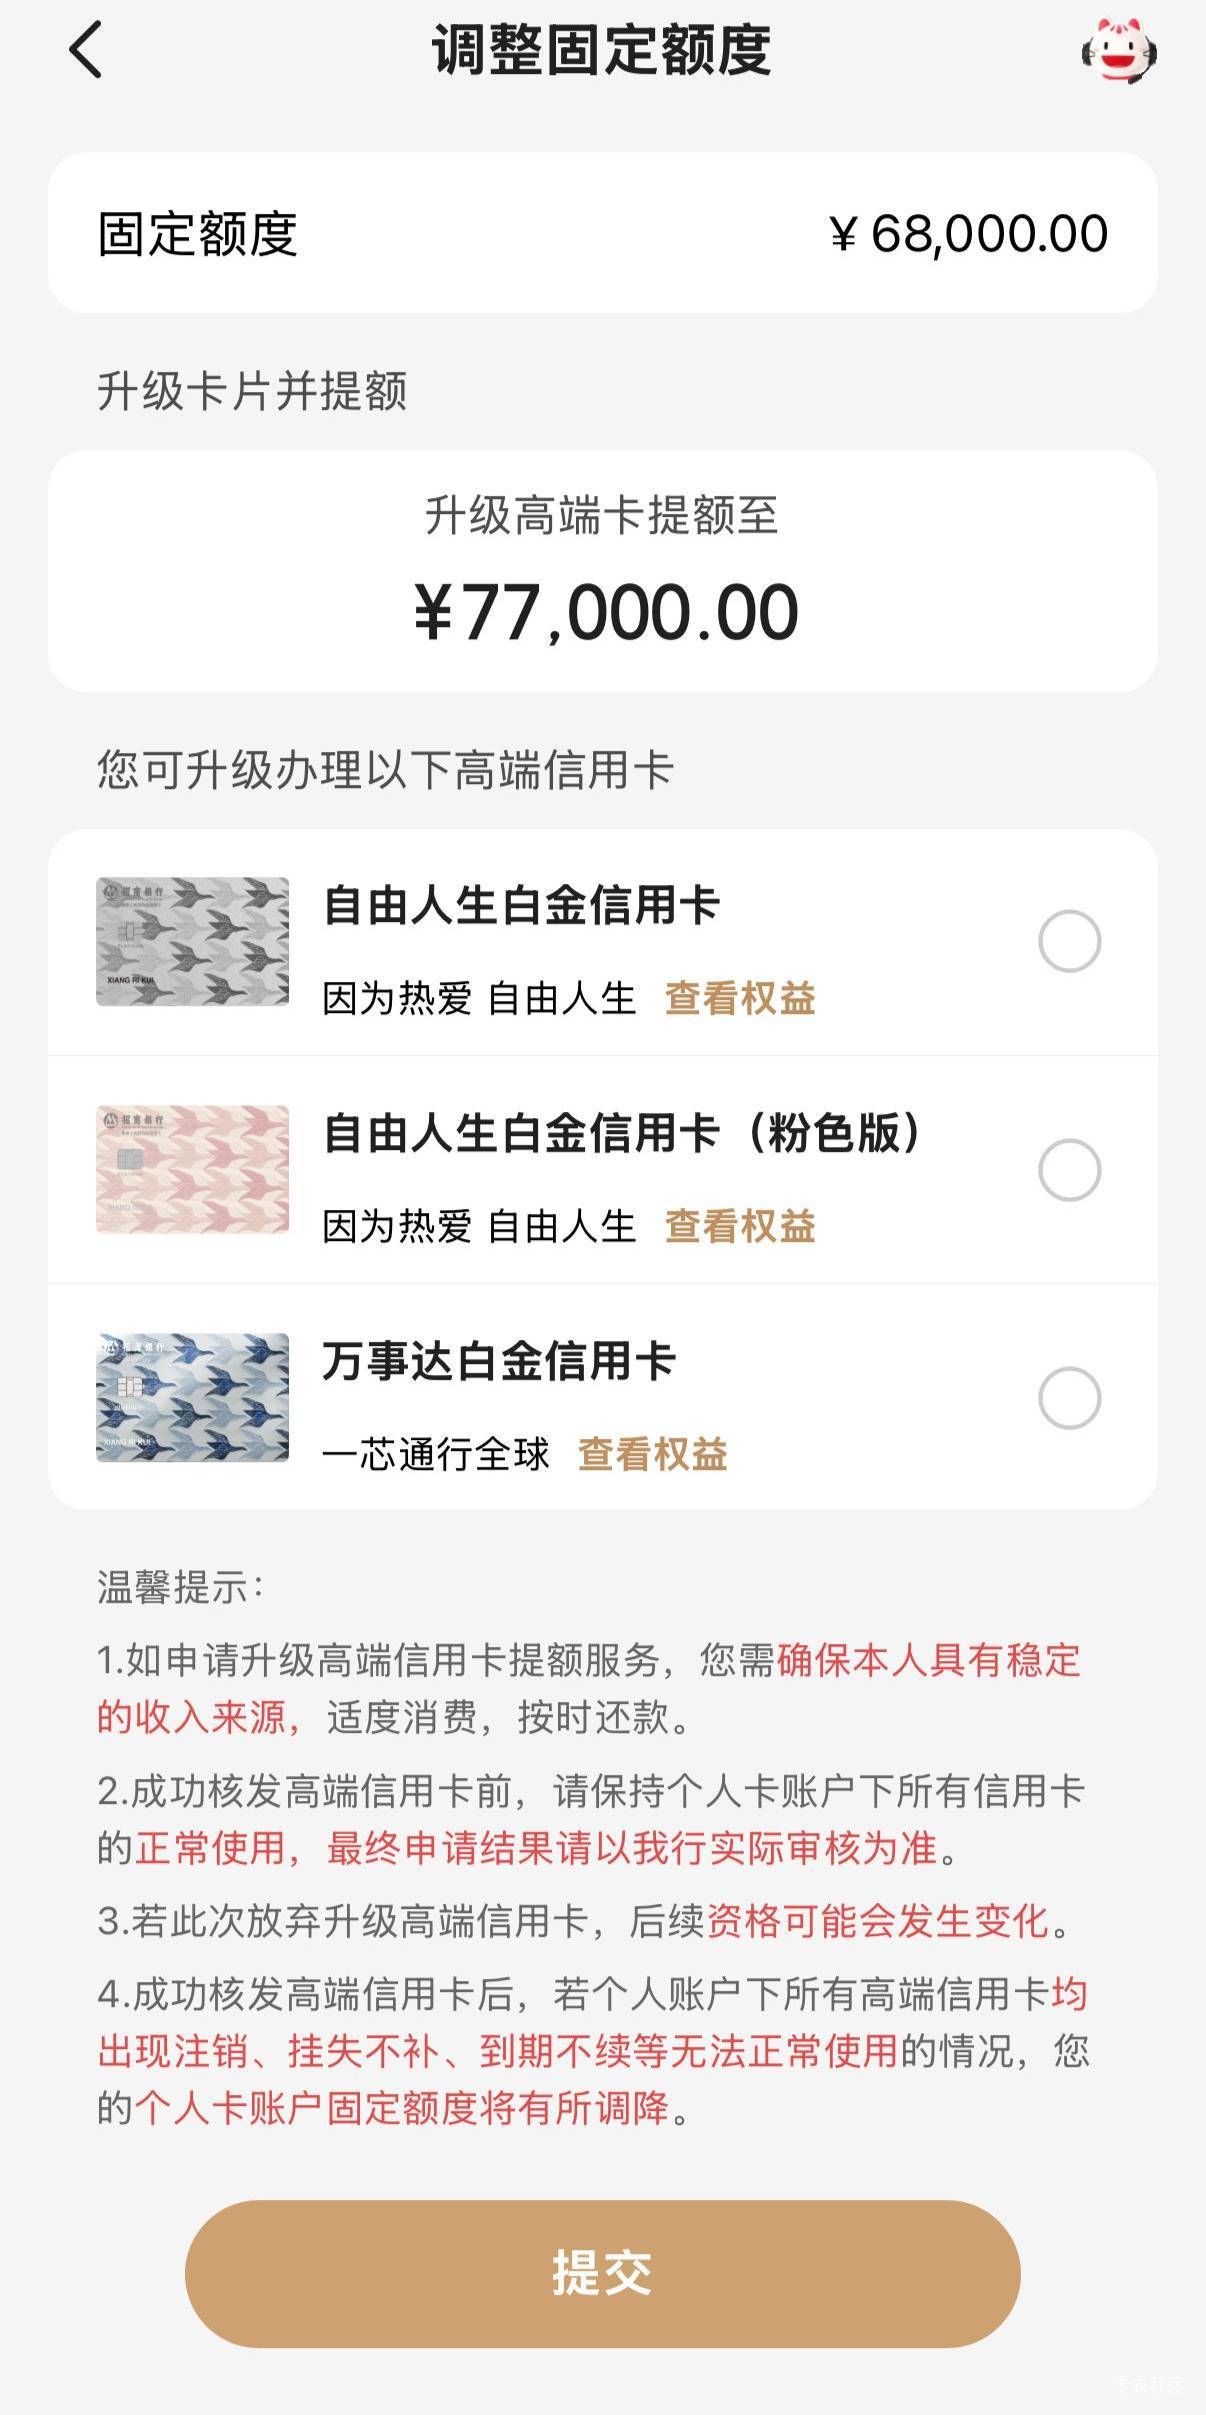Viewport: 1206px width, 2415px height.
Task: View benefits of the pink edition card
Action: (x=740, y=1226)
